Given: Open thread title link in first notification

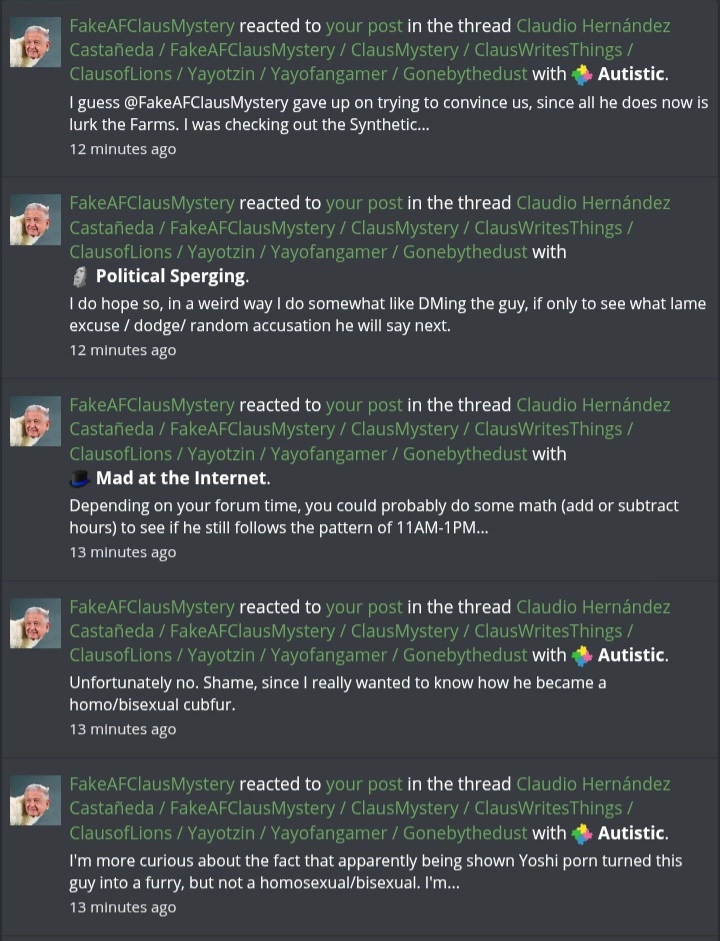Looking at the screenshot, I should [370, 50].
